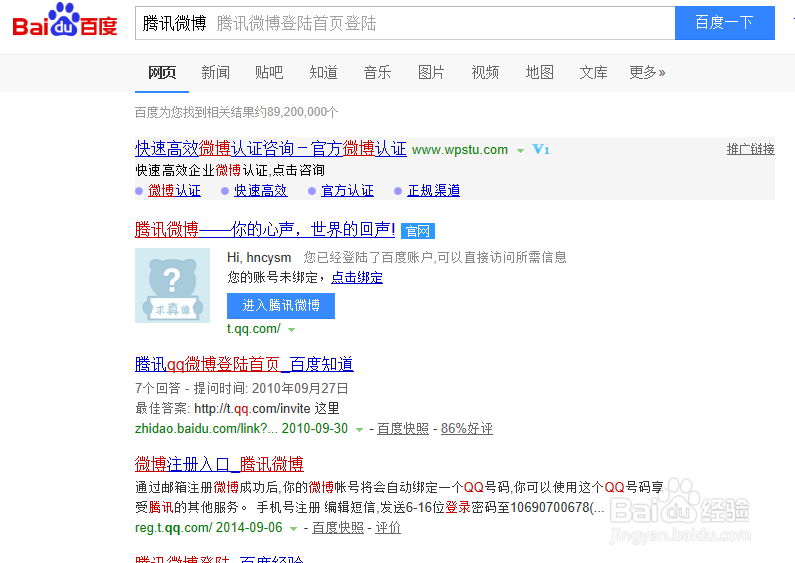Viewport: 795px width, 563px height.
Task: Click the Baidu logo
Action: point(65,20)
